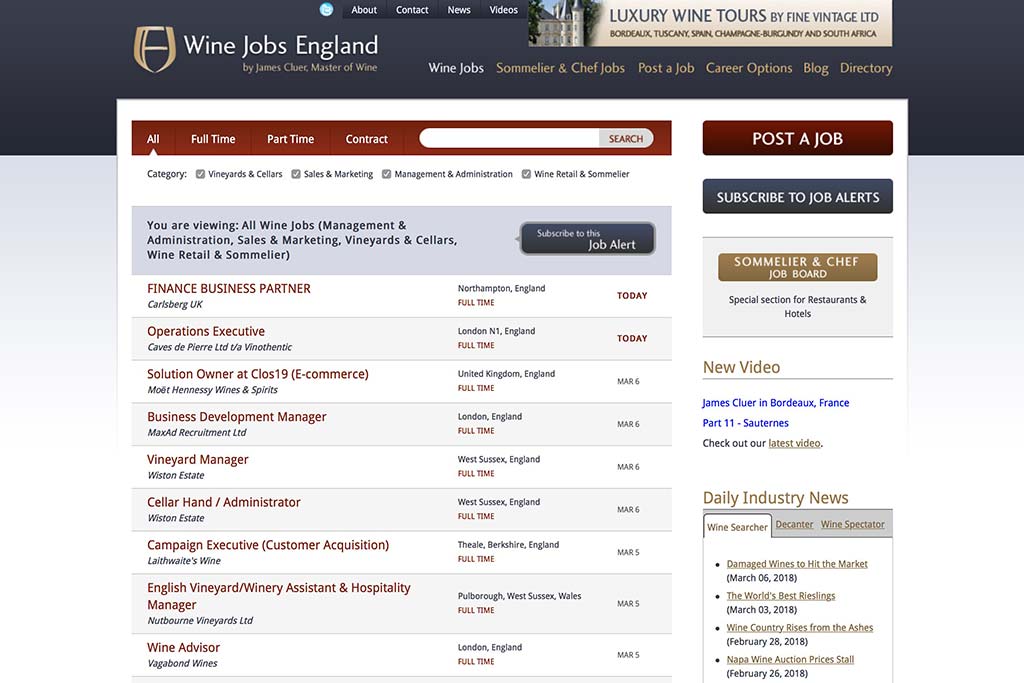Open the About page

[364, 10]
